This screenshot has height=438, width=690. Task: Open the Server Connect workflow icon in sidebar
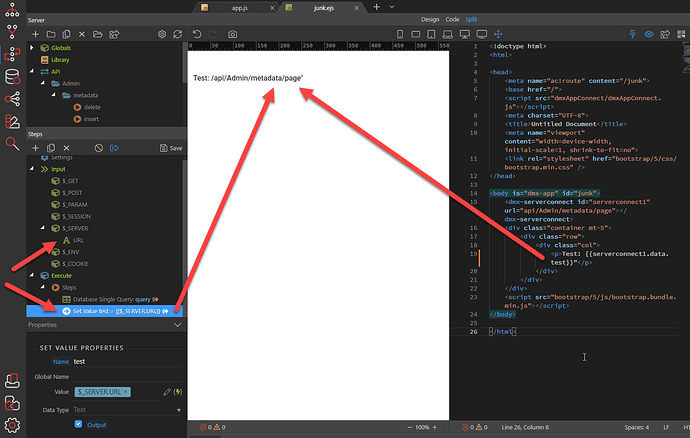point(12,55)
